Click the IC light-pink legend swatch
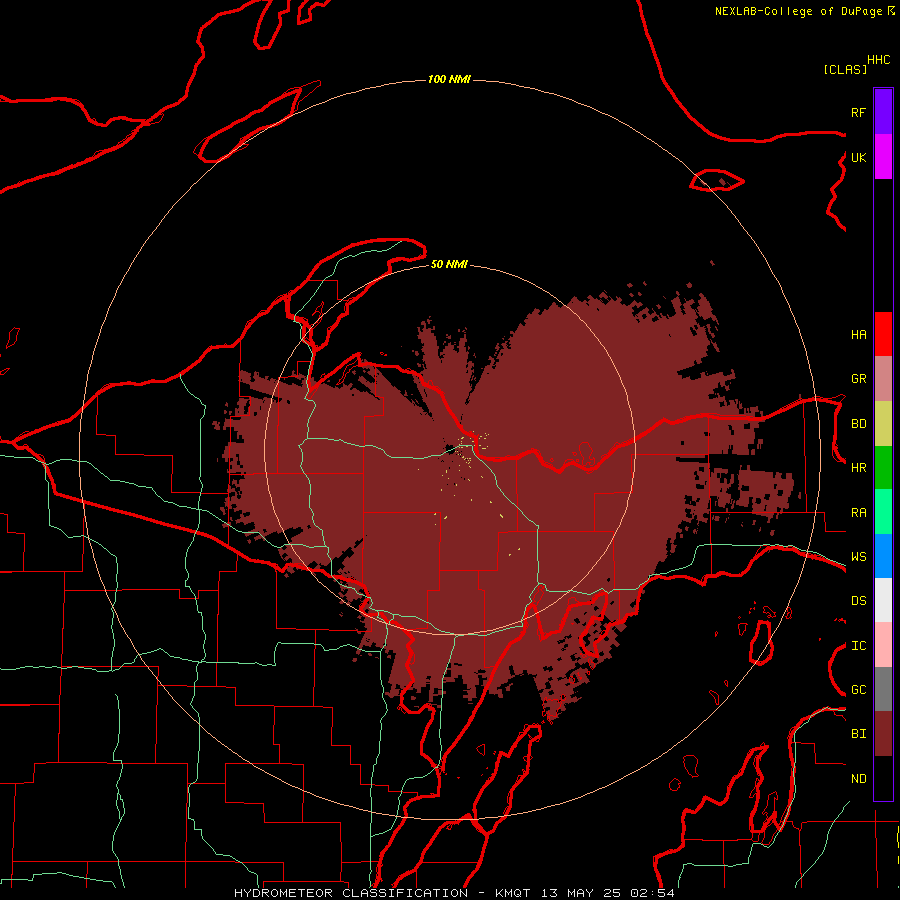Image resolution: width=900 pixels, height=900 pixels. [883, 645]
